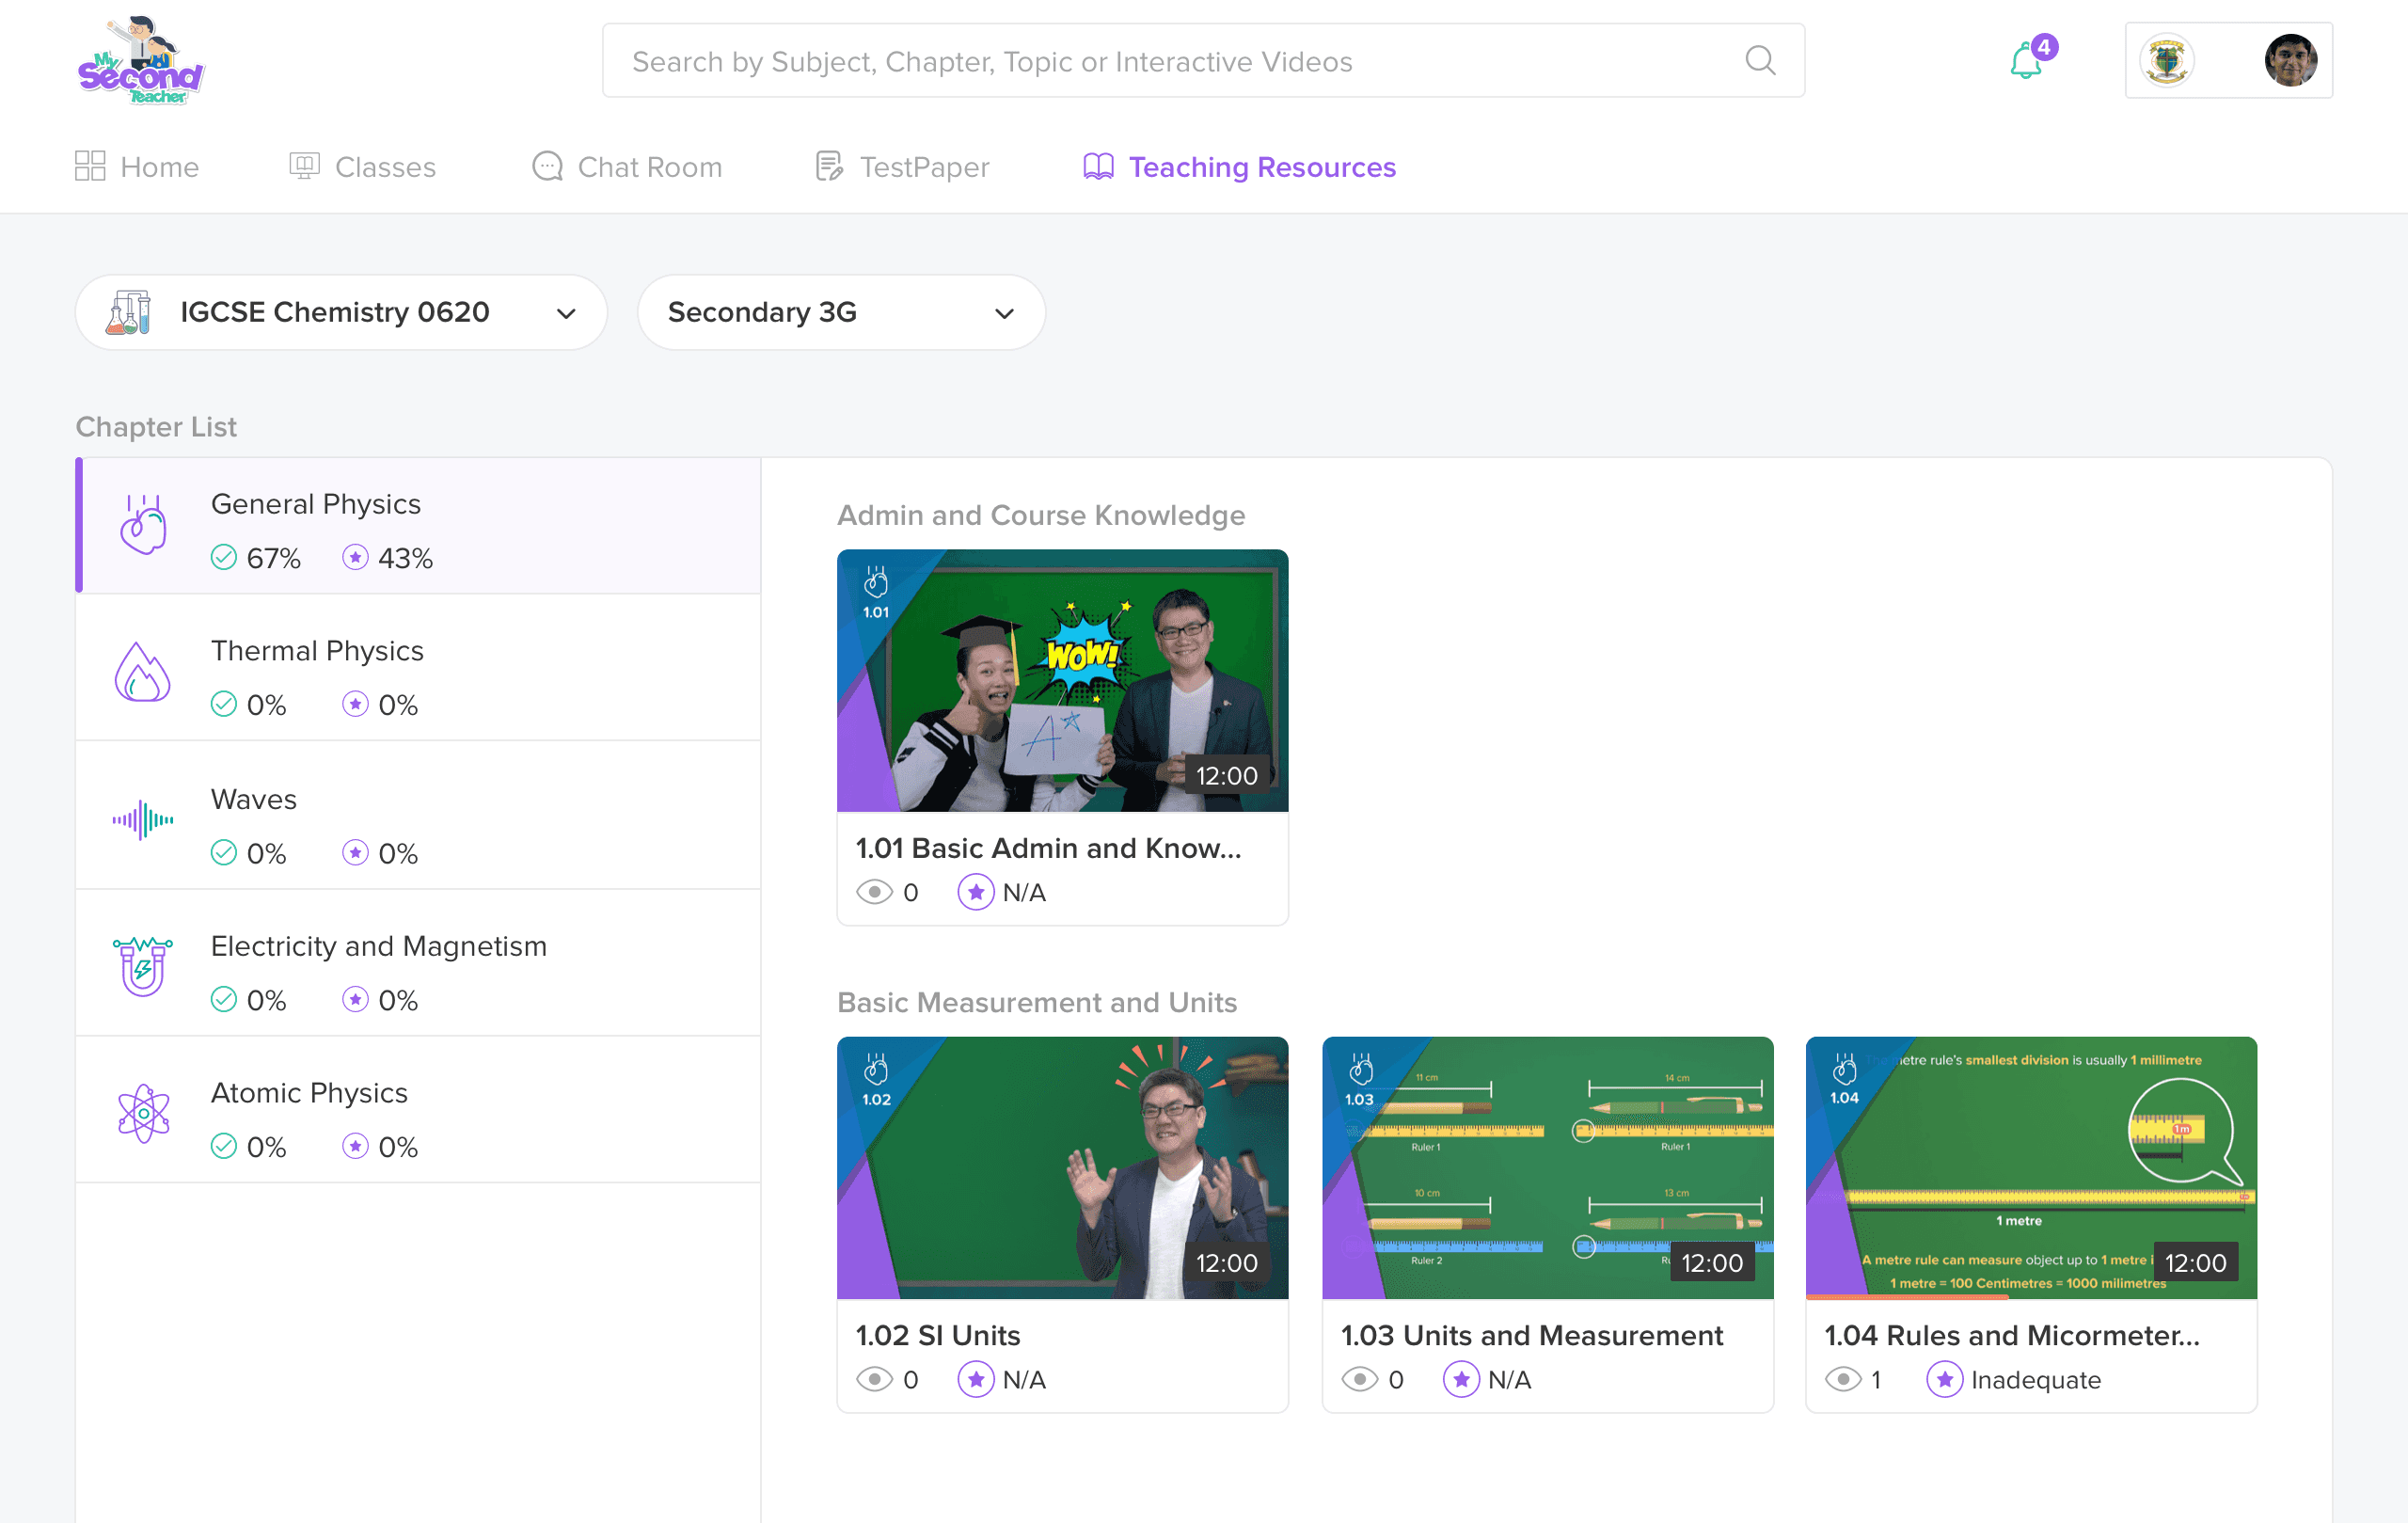Click the TestPaper document icon
Viewport: 2408px width, 1523px height.
click(x=829, y=166)
